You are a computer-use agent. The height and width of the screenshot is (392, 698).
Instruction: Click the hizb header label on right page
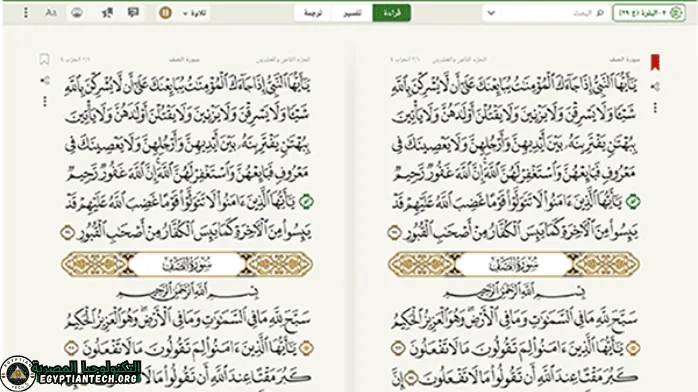click(x=405, y=59)
